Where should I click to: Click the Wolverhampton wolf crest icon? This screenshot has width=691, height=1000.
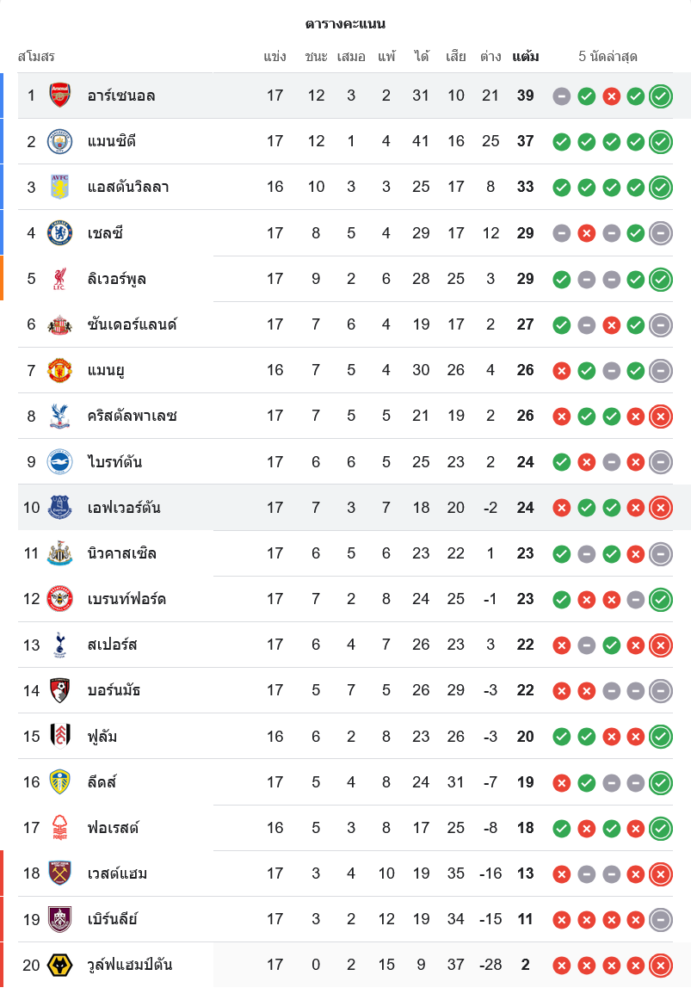[x=60, y=965]
